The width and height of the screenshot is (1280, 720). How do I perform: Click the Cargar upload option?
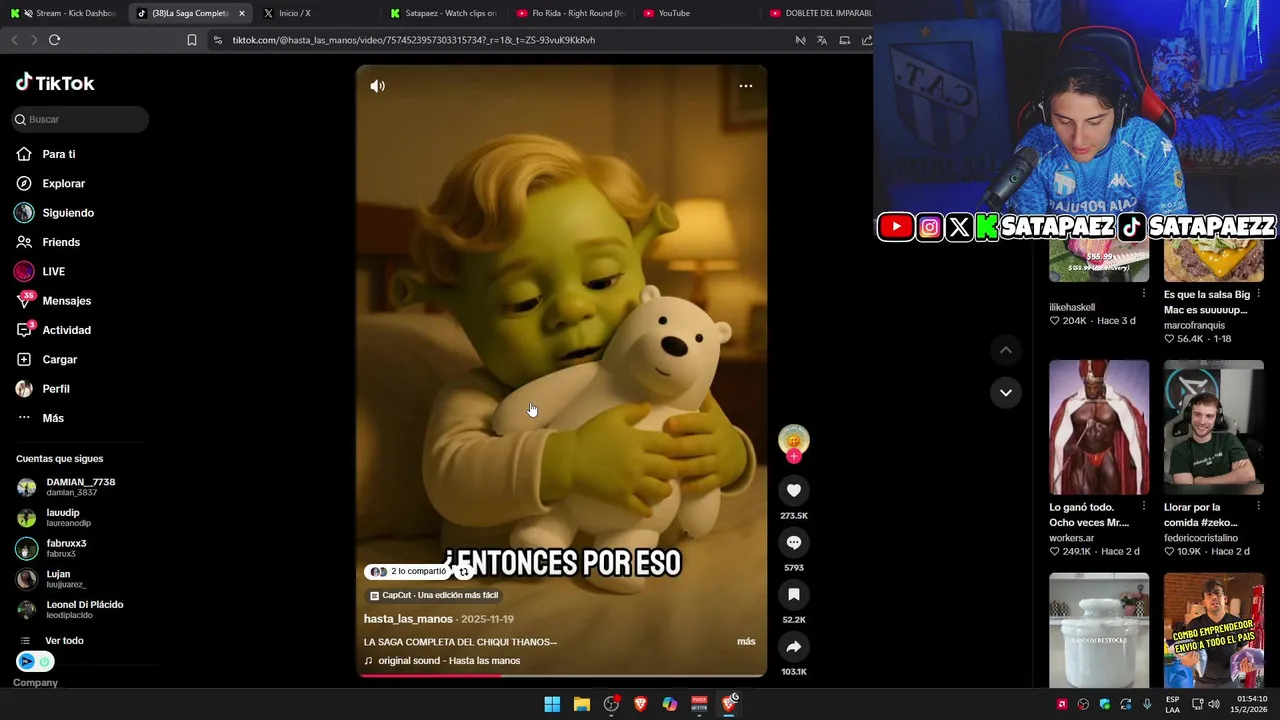(47, 359)
